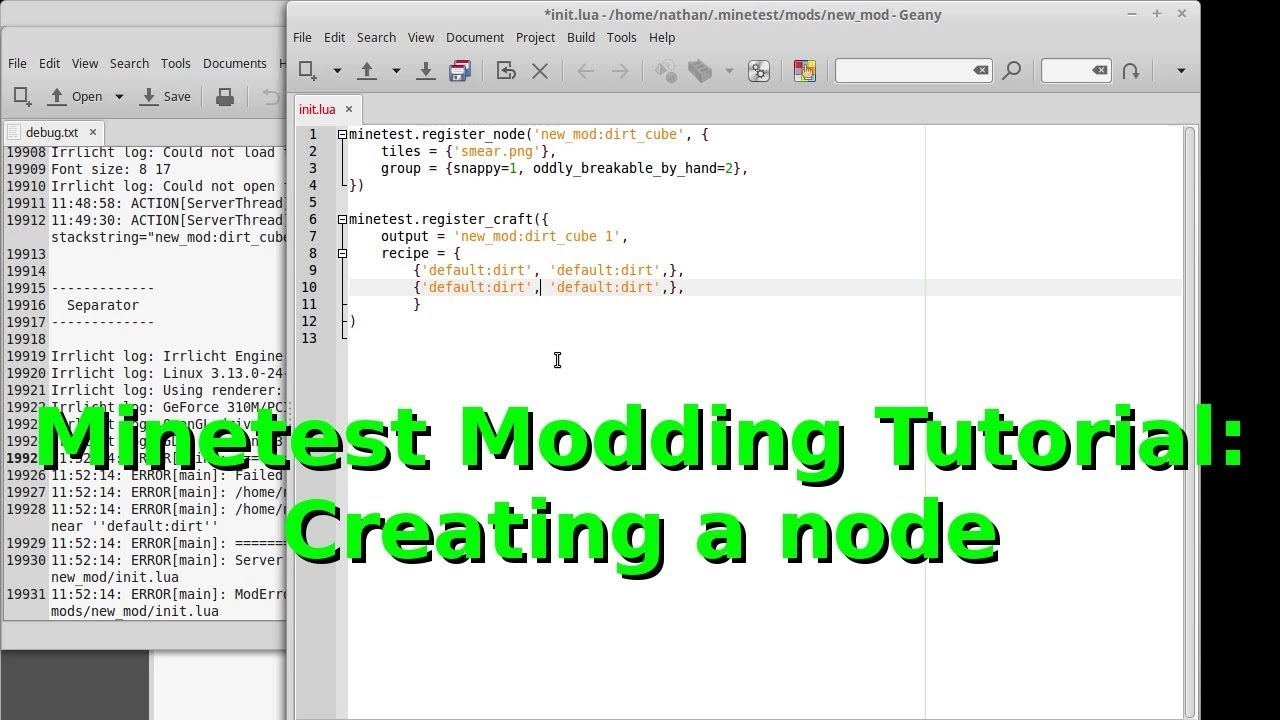The width and height of the screenshot is (1280, 720).
Task: Click the save all files icon
Action: [x=460, y=71]
